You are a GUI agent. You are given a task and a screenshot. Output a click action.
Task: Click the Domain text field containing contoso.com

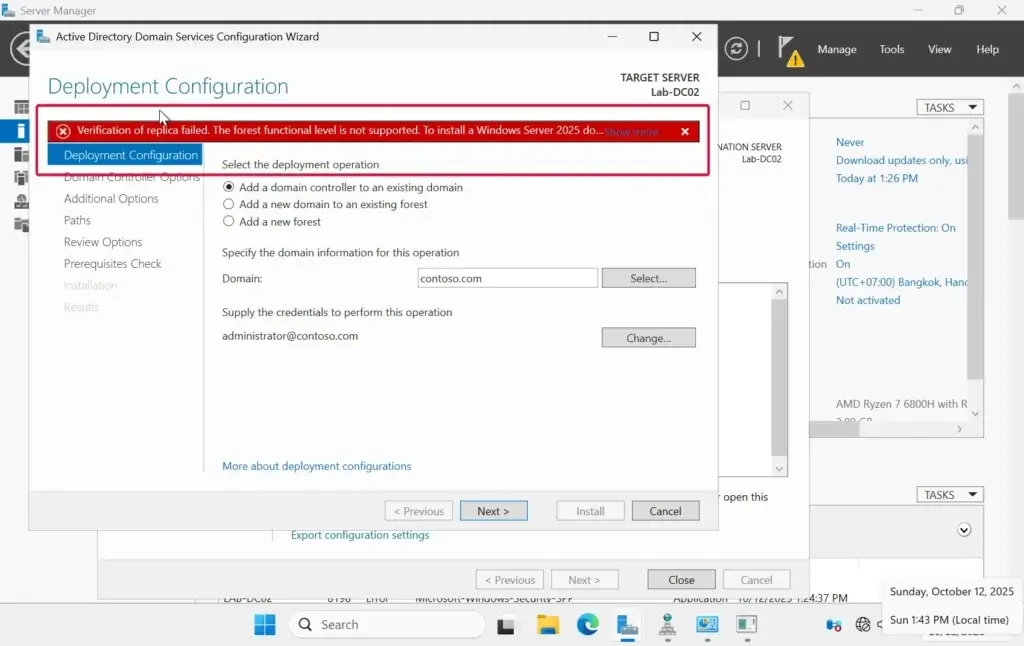[507, 278]
